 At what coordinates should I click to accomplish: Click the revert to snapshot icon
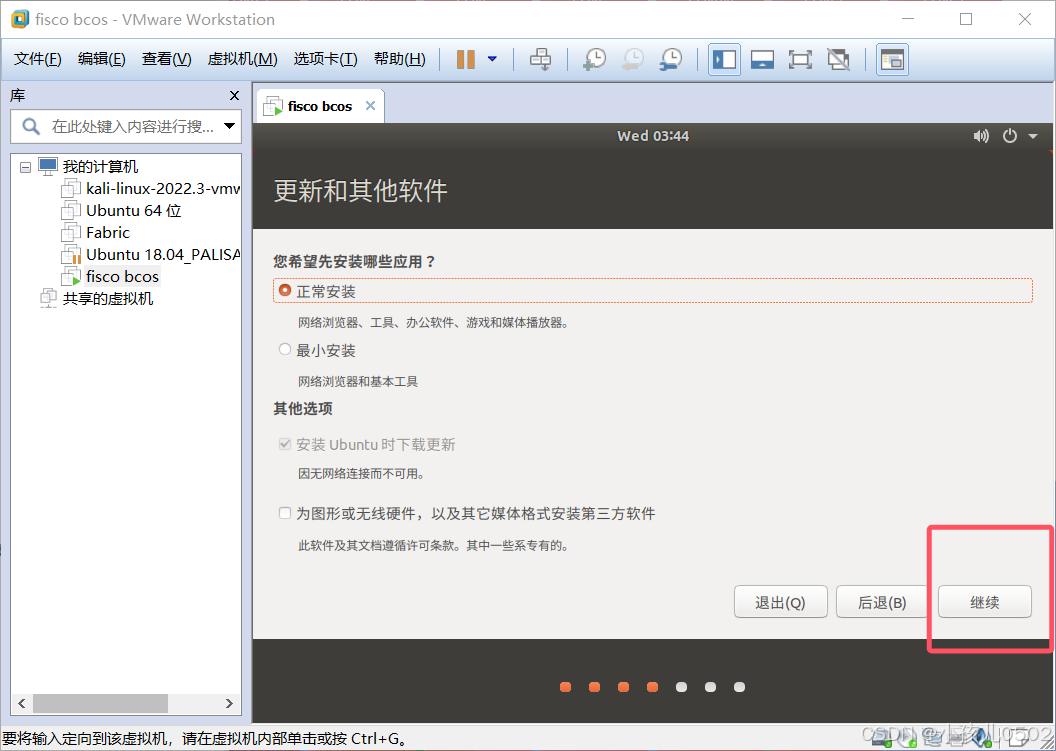pos(632,59)
